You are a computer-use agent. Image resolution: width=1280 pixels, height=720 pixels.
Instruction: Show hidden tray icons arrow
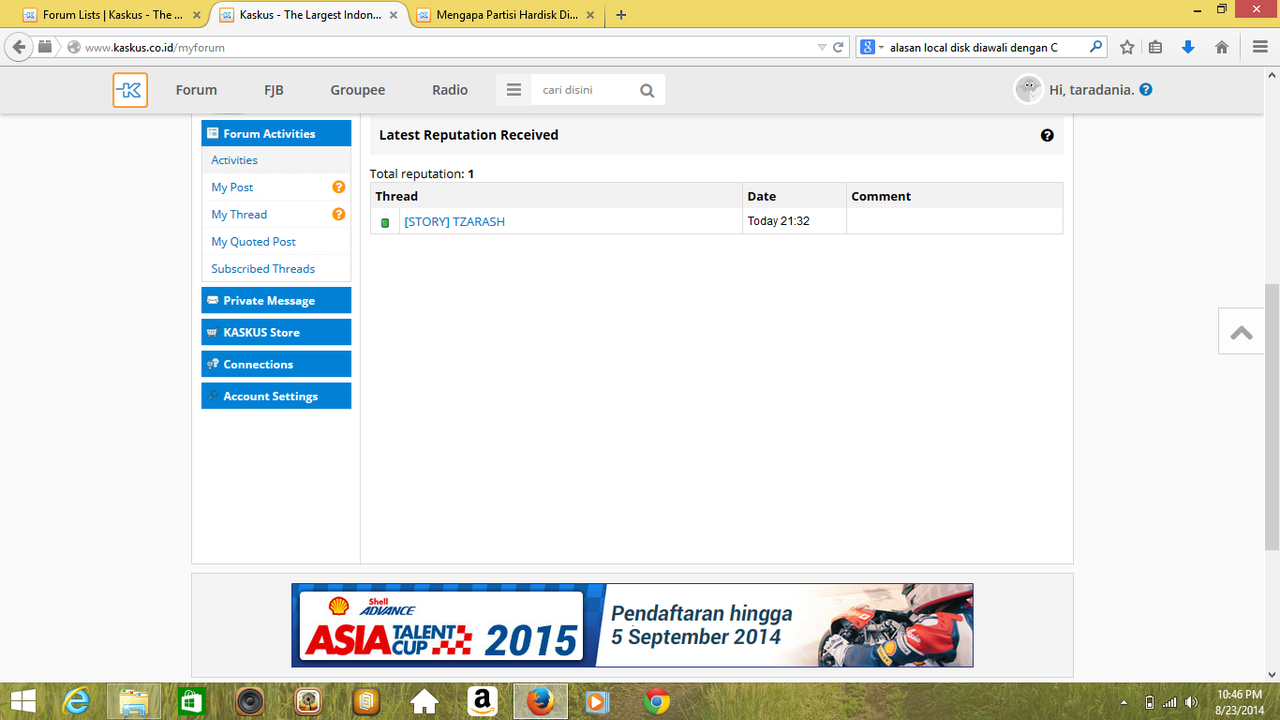click(x=1125, y=702)
